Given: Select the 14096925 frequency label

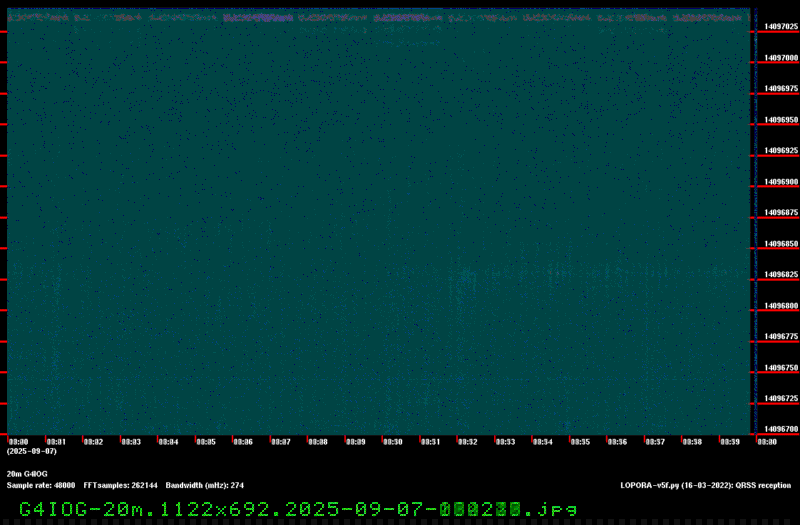Looking at the screenshot, I should coord(781,151).
